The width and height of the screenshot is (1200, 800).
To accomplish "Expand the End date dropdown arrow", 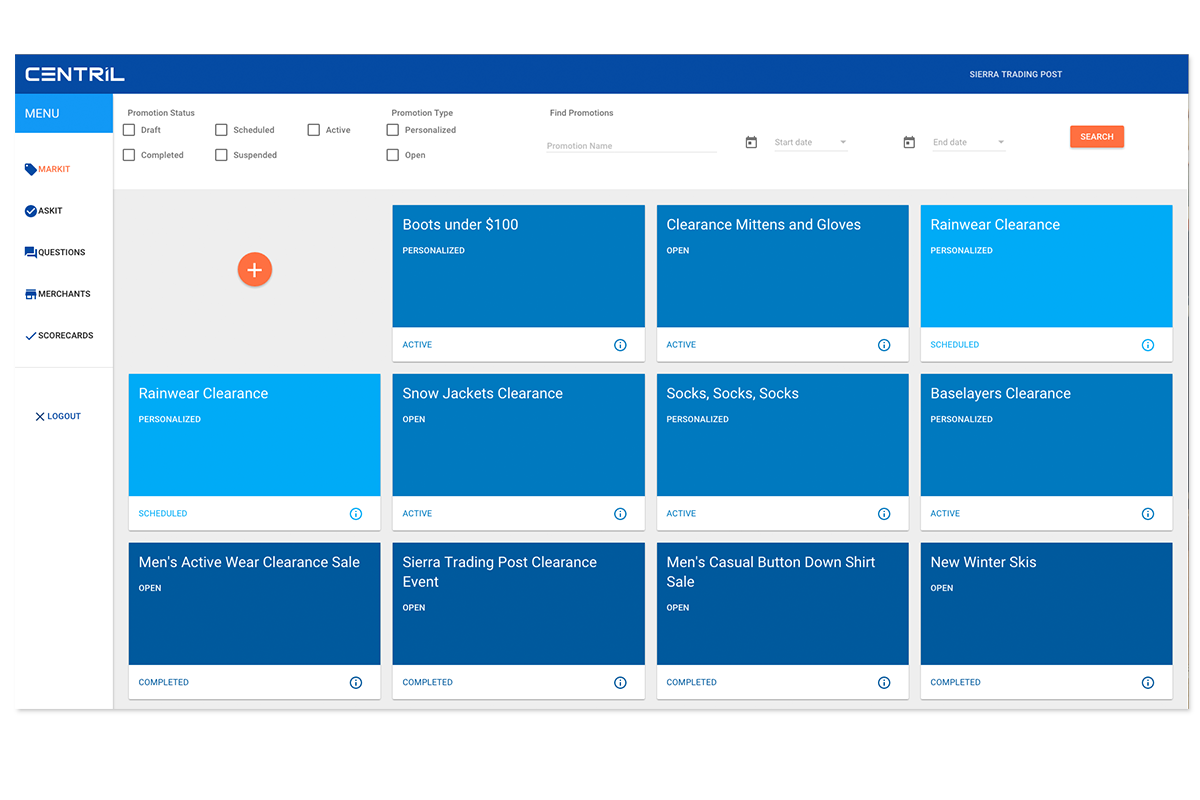I will pyautogui.click(x=1001, y=142).
